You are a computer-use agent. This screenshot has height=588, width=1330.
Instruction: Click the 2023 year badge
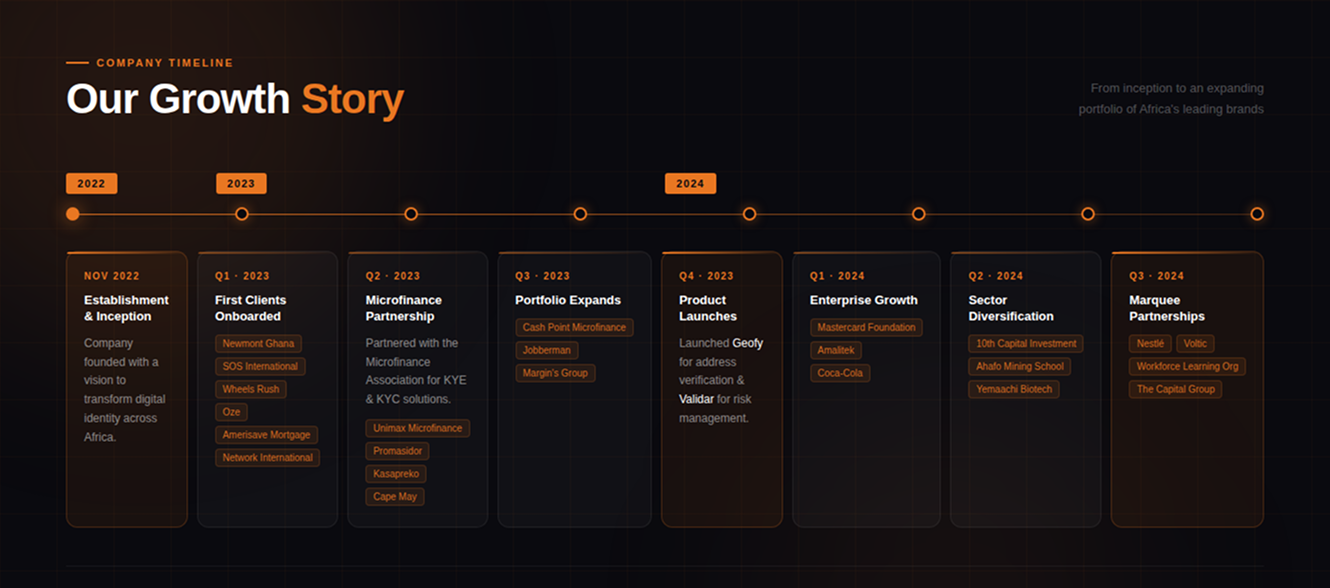241,184
